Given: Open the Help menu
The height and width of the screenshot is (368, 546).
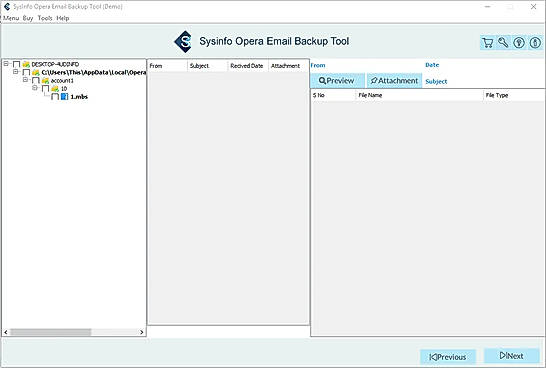Looking at the screenshot, I should [63, 18].
